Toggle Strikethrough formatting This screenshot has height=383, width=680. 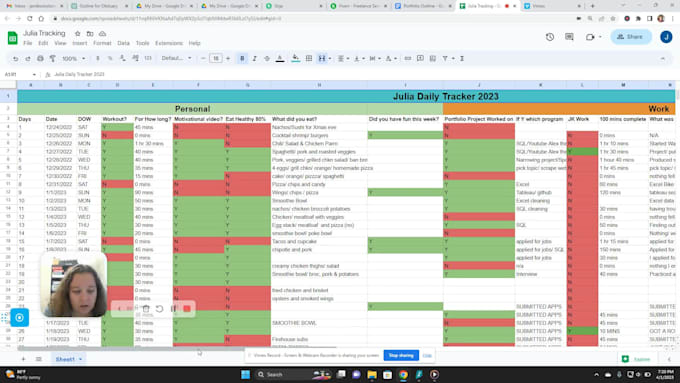click(x=267, y=59)
